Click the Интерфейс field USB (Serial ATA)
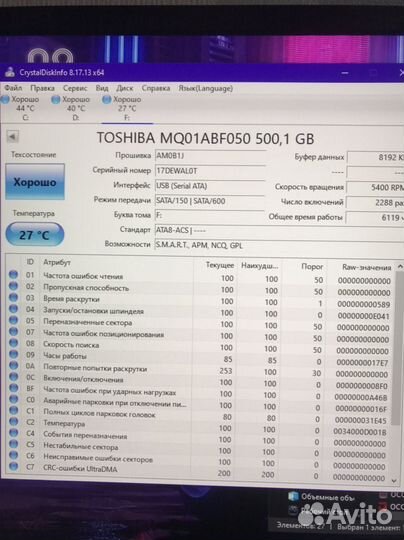404x540 pixels. 210,186
